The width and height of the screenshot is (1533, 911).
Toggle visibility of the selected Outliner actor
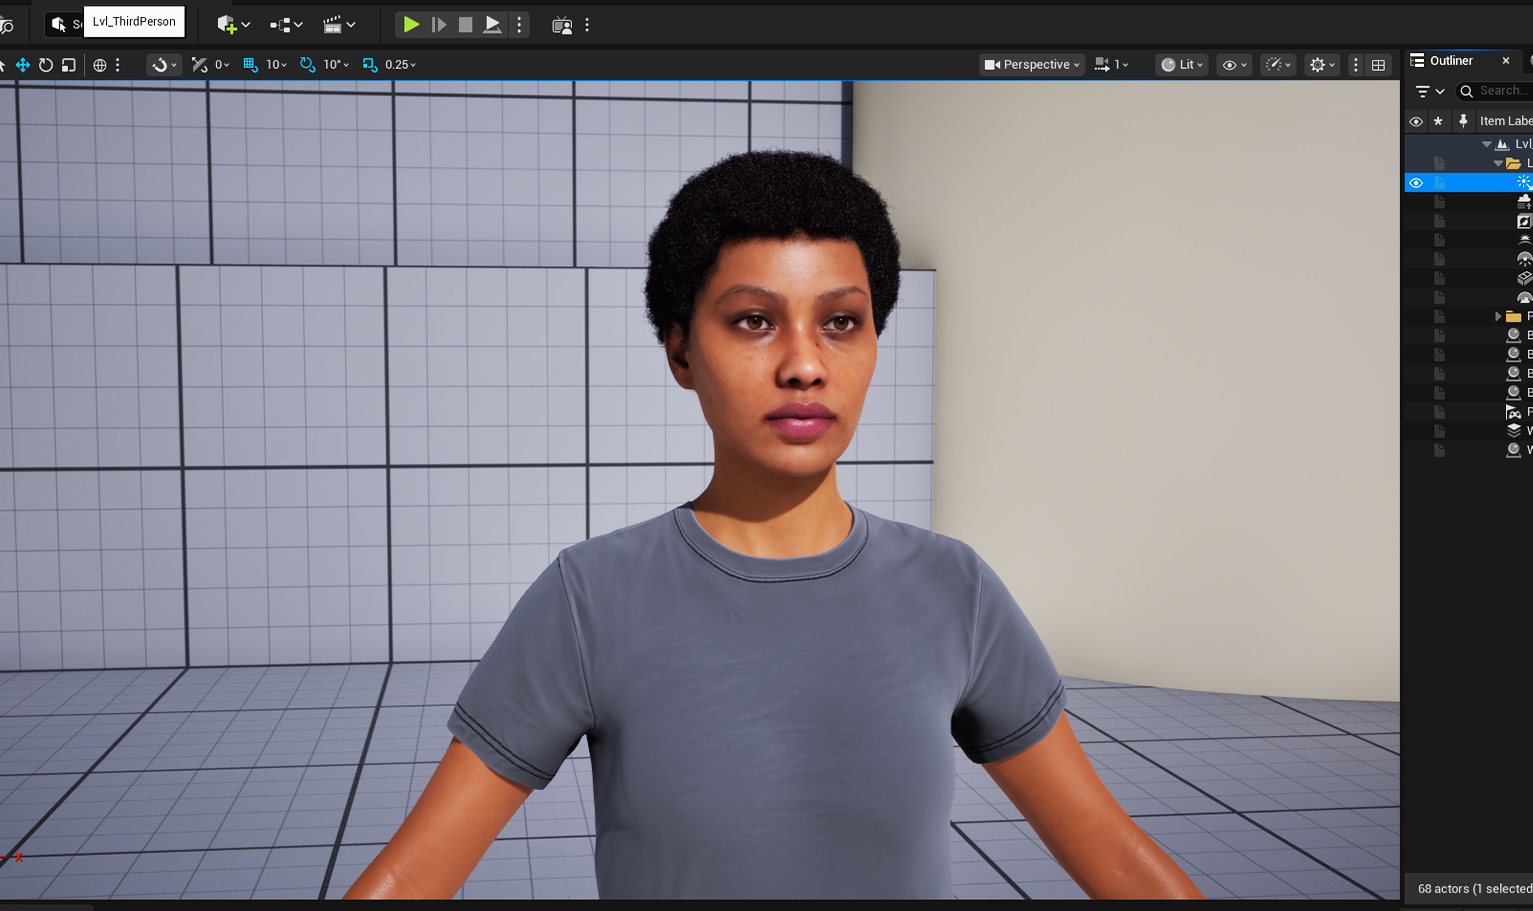click(x=1416, y=182)
